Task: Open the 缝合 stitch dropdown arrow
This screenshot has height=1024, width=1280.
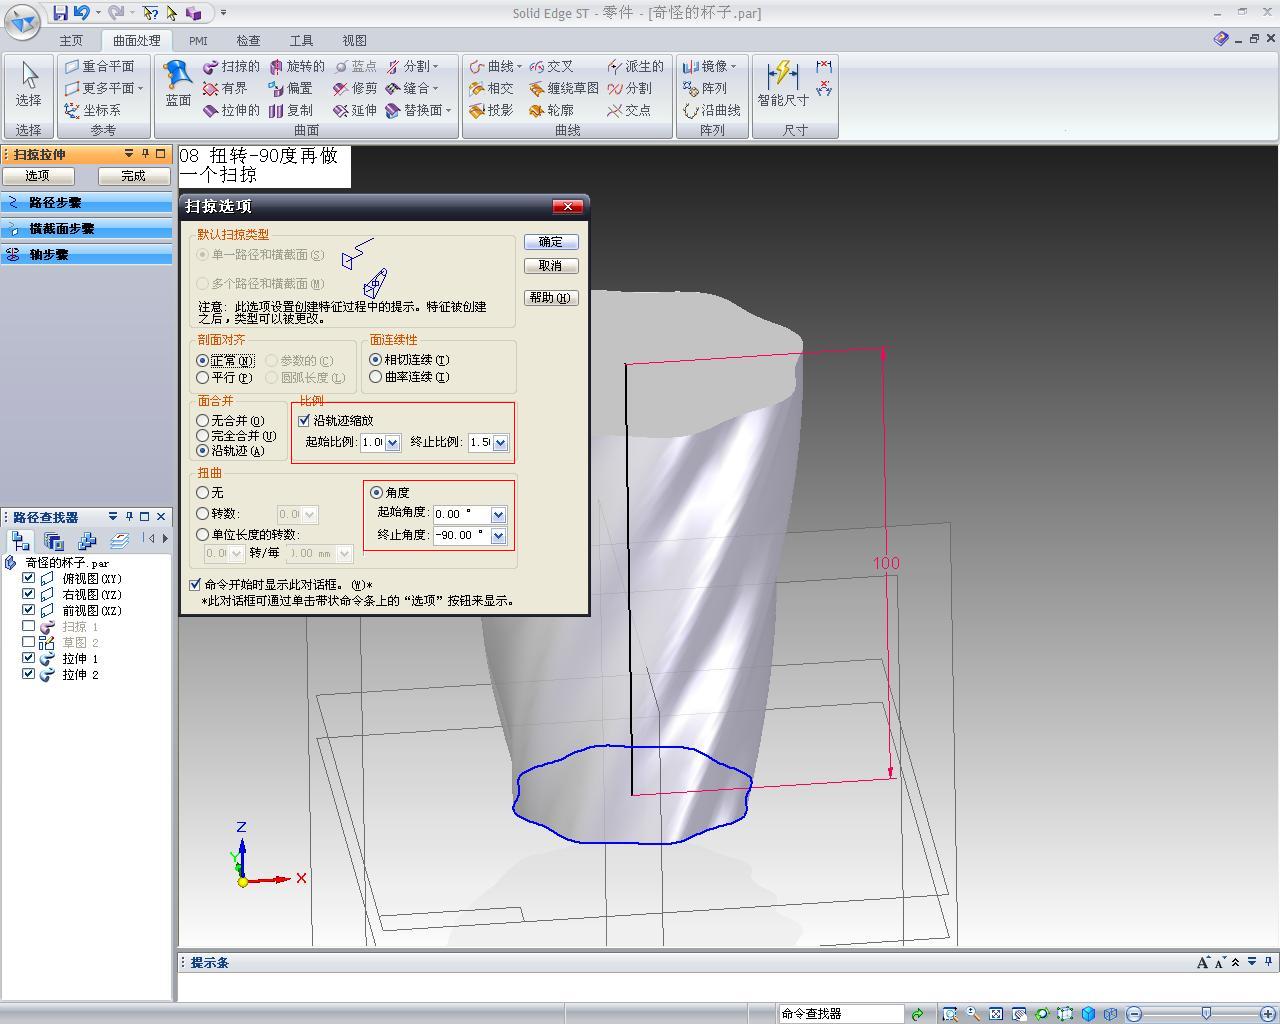Action: [435, 88]
